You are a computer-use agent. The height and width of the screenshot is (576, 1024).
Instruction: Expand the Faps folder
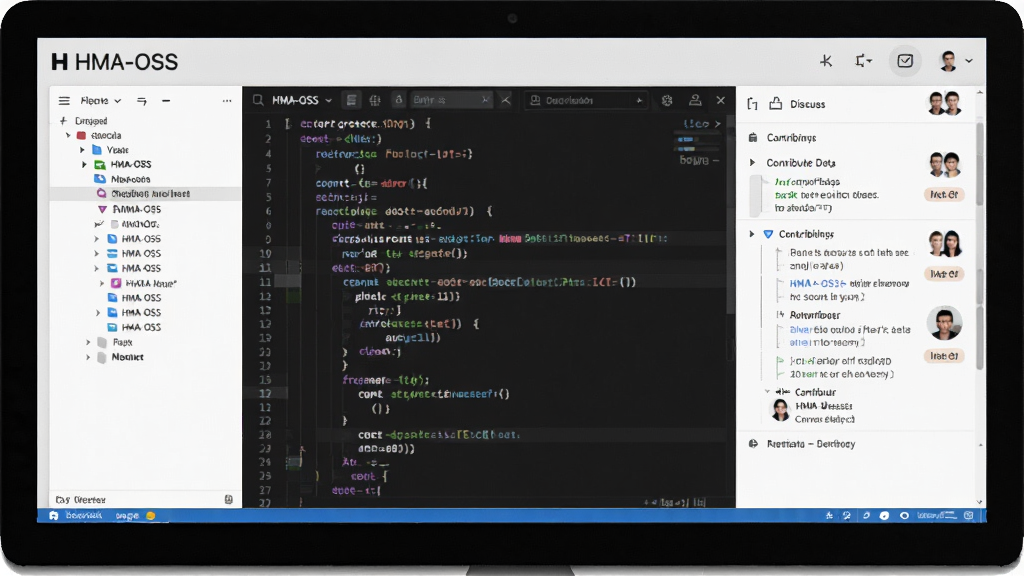coord(88,342)
